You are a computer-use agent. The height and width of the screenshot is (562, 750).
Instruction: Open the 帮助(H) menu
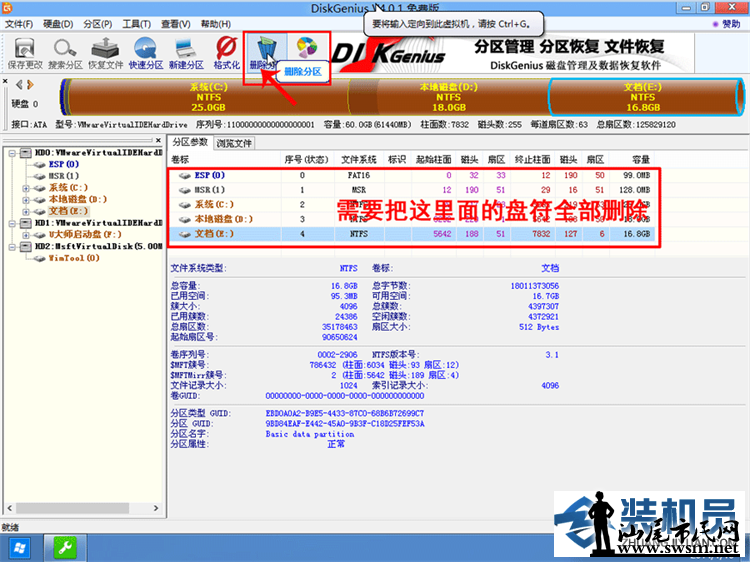pyautogui.click(x=215, y=24)
